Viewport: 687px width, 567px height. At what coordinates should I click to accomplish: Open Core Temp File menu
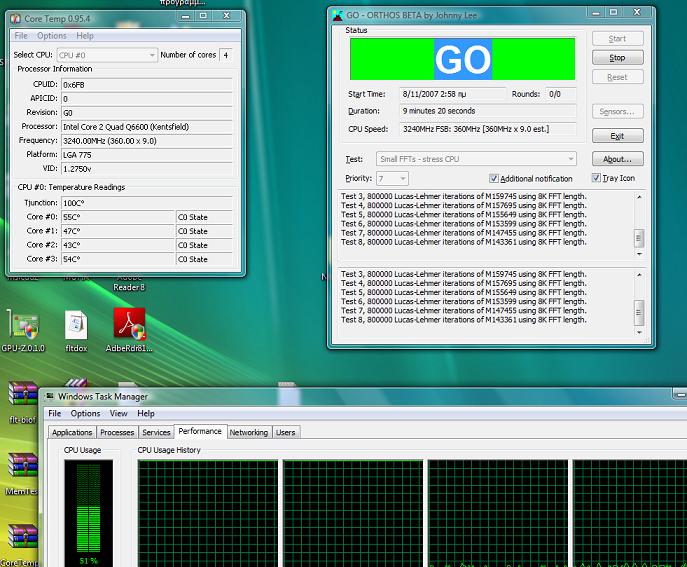click(x=21, y=36)
